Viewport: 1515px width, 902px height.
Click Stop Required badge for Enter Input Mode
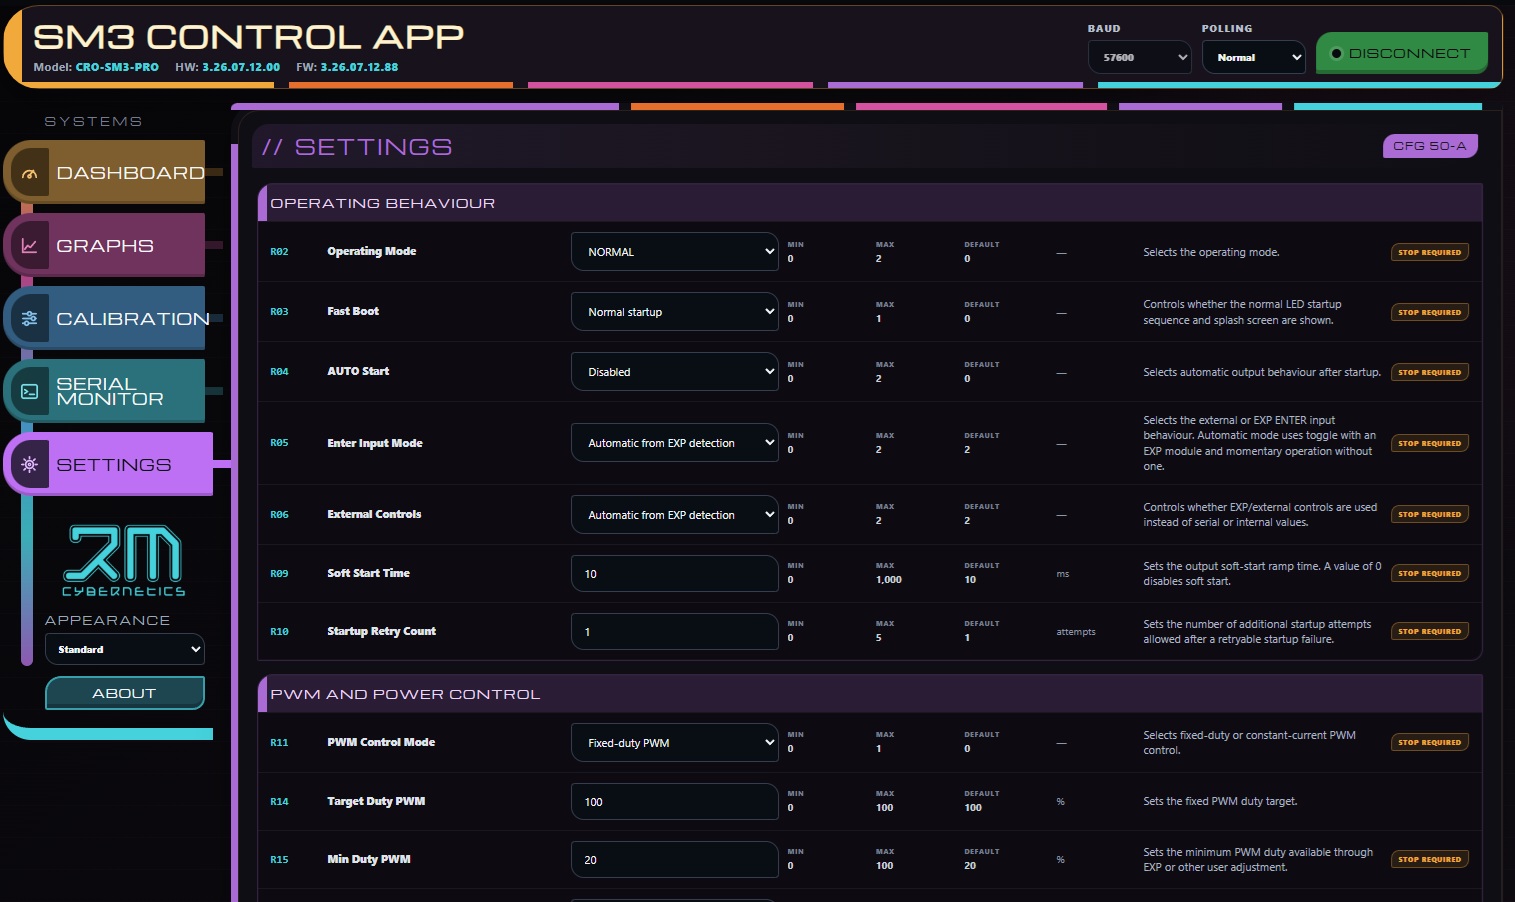coord(1430,444)
